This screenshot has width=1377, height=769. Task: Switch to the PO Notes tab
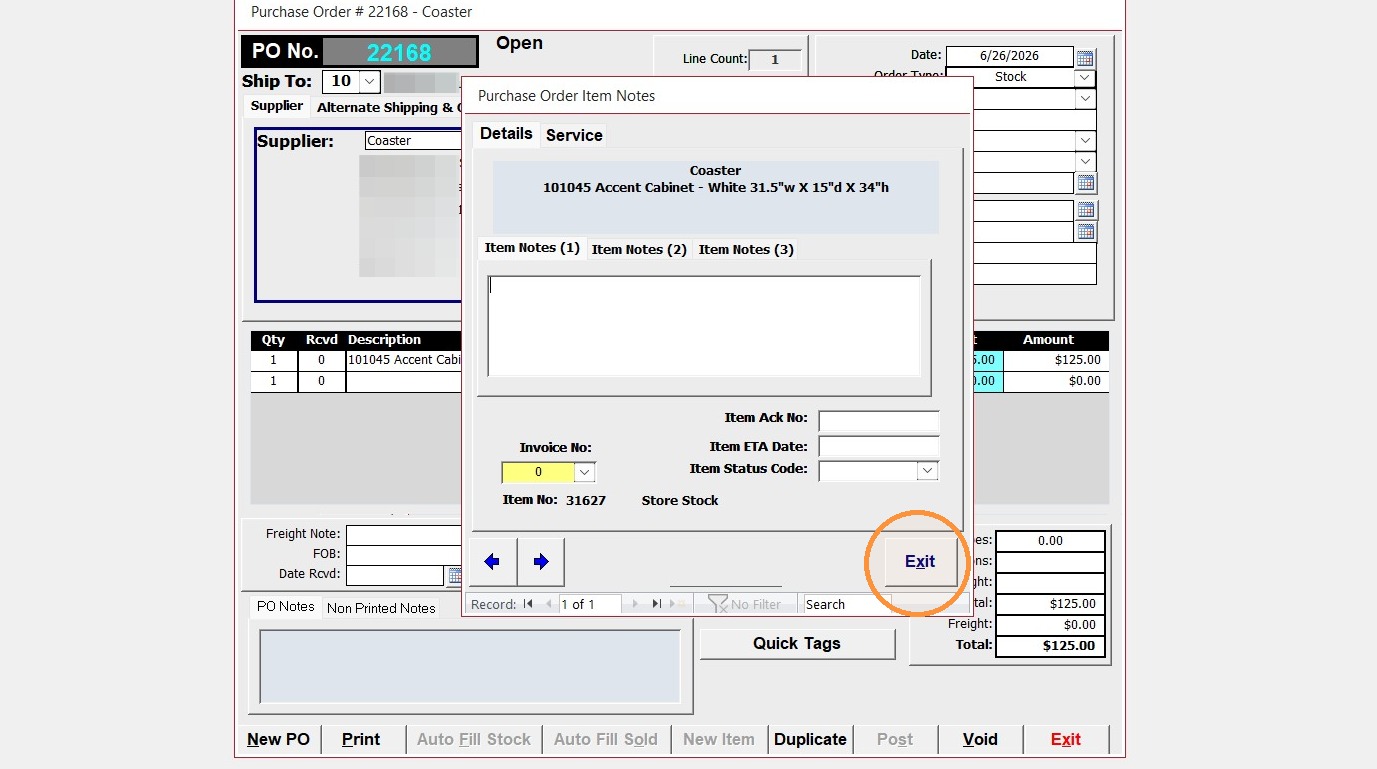pos(286,607)
